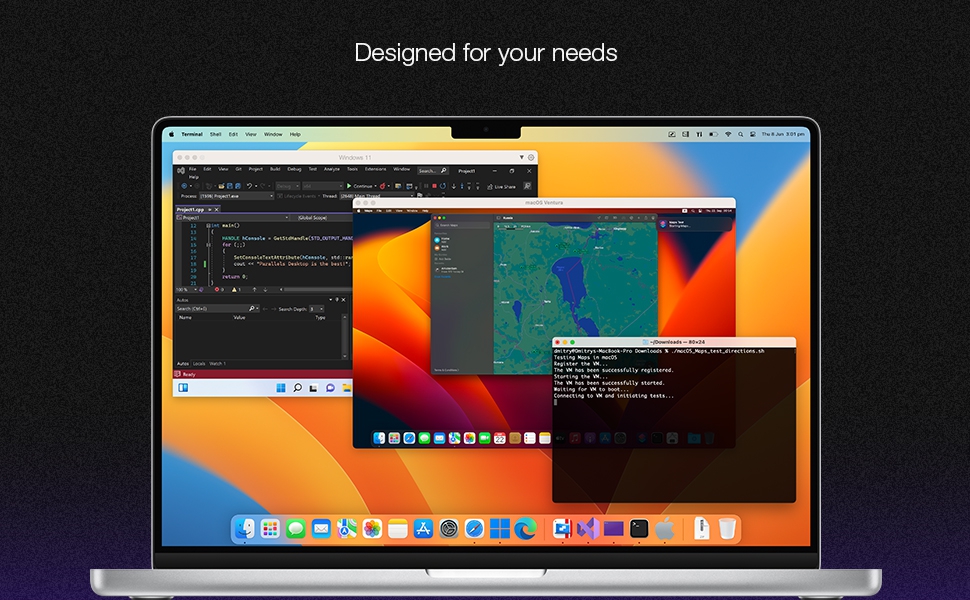Image resolution: width=970 pixels, height=600 pixels.
Task: Open Widgets icon in Windows 11 taskbar
Action: click(x=183, y=388)
